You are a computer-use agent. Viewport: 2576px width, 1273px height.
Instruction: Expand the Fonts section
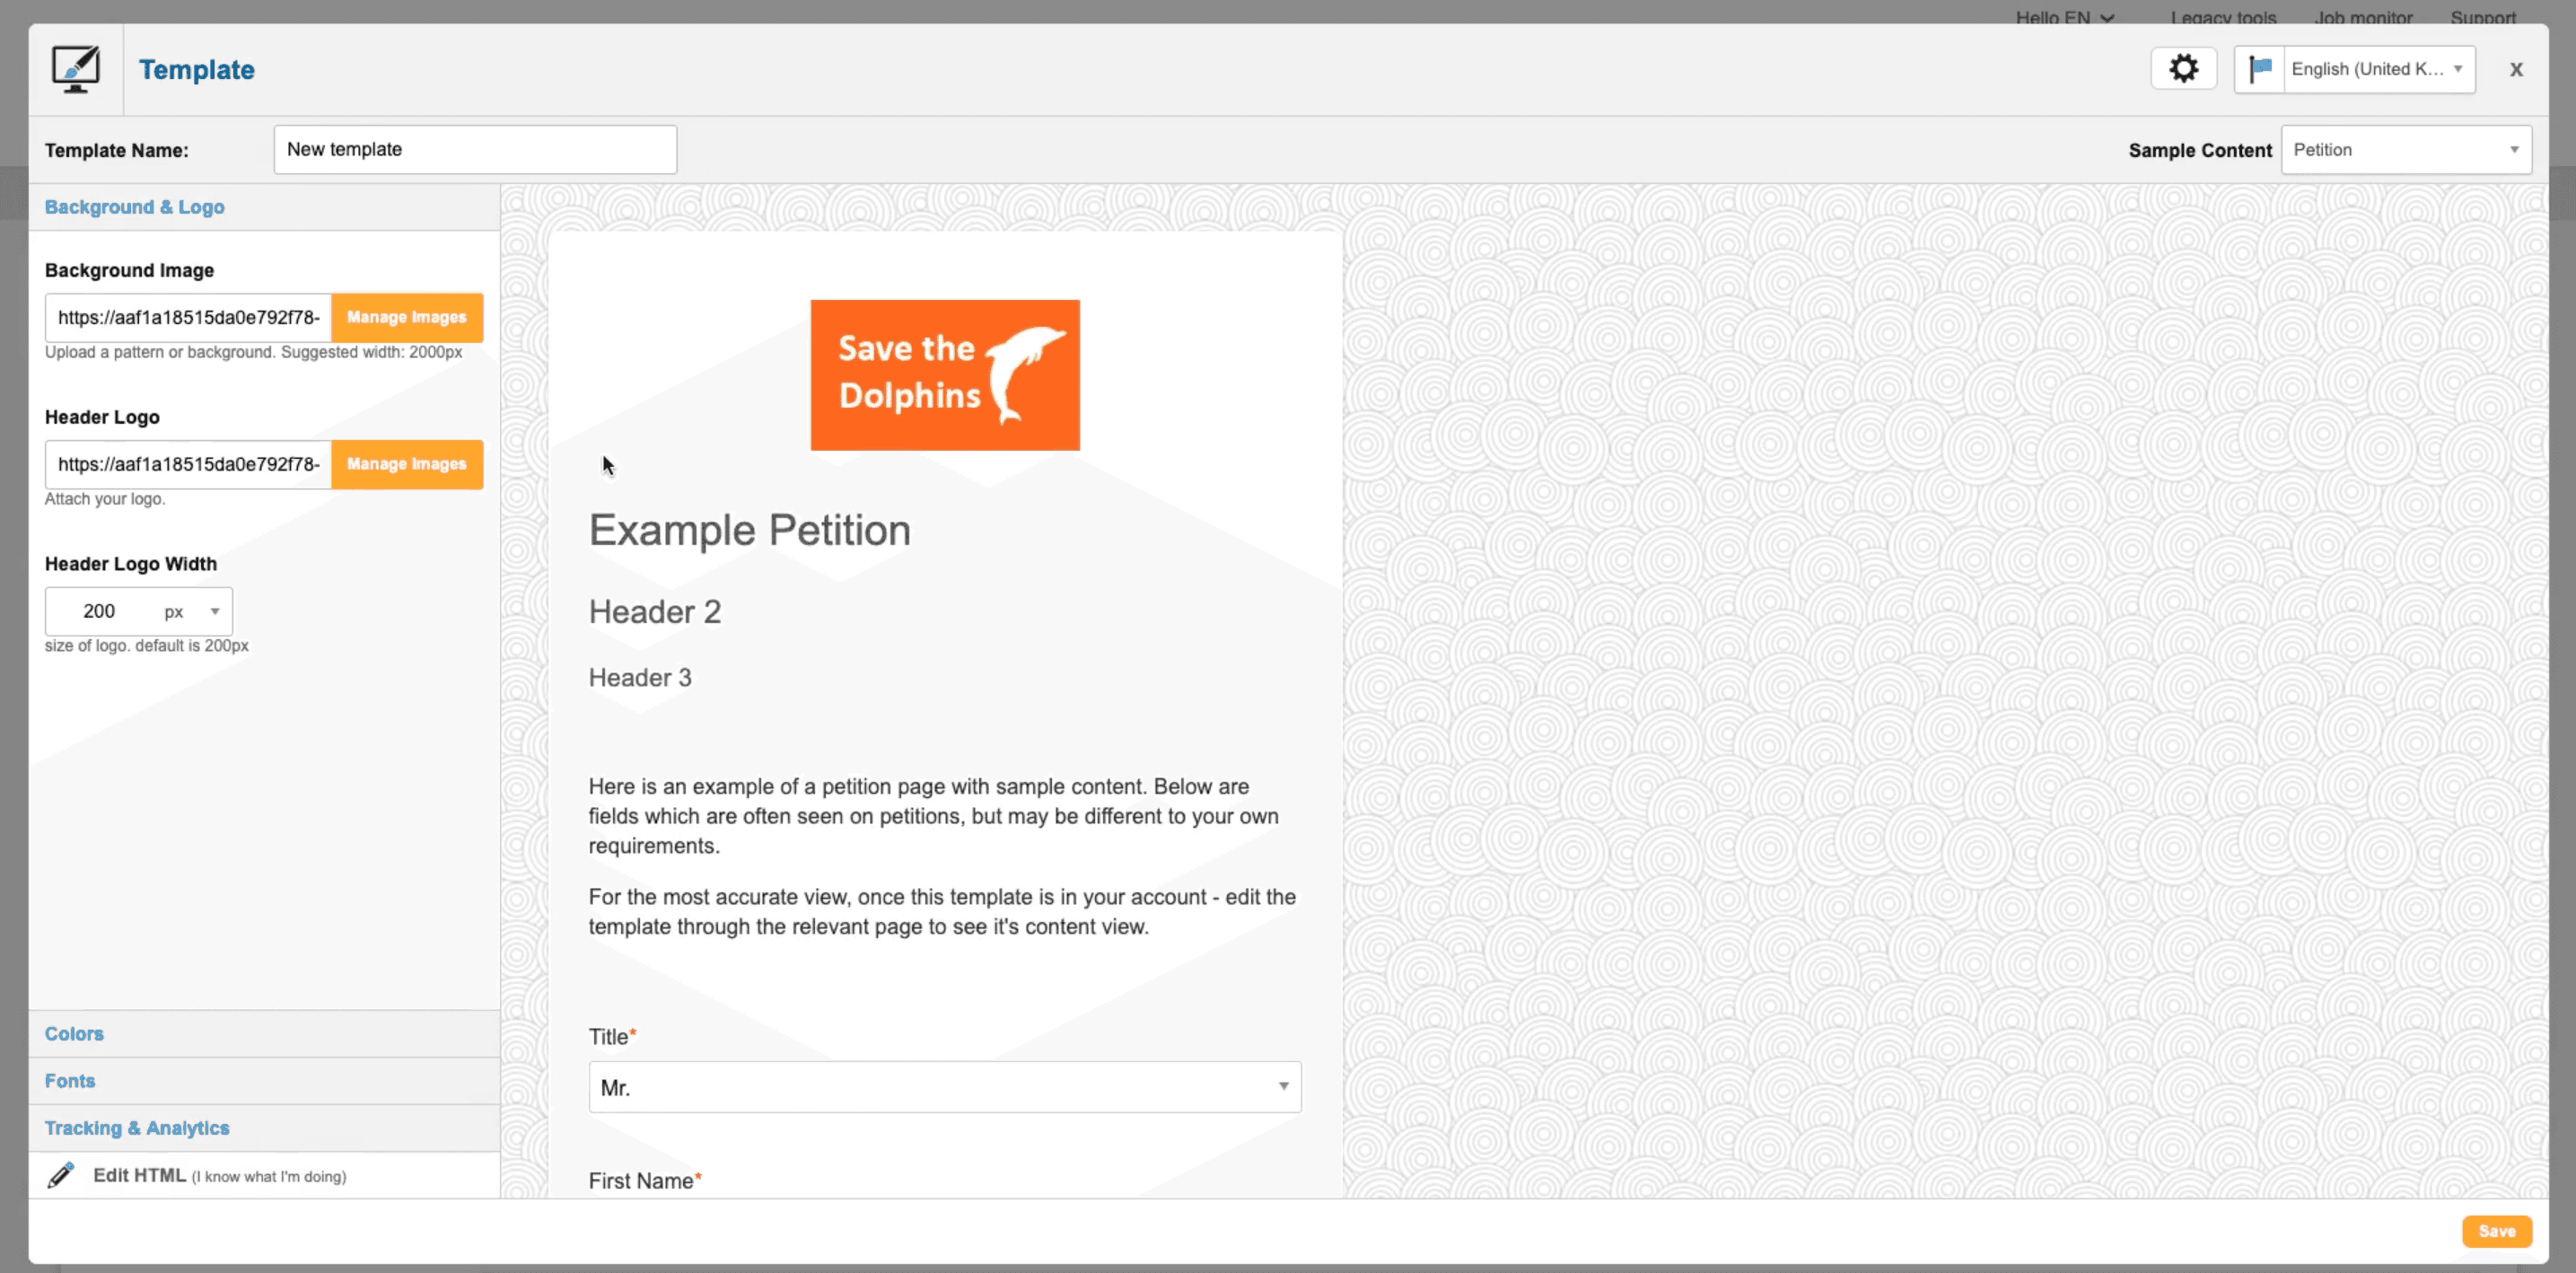pyautogui.click(x=70, y=1080)
